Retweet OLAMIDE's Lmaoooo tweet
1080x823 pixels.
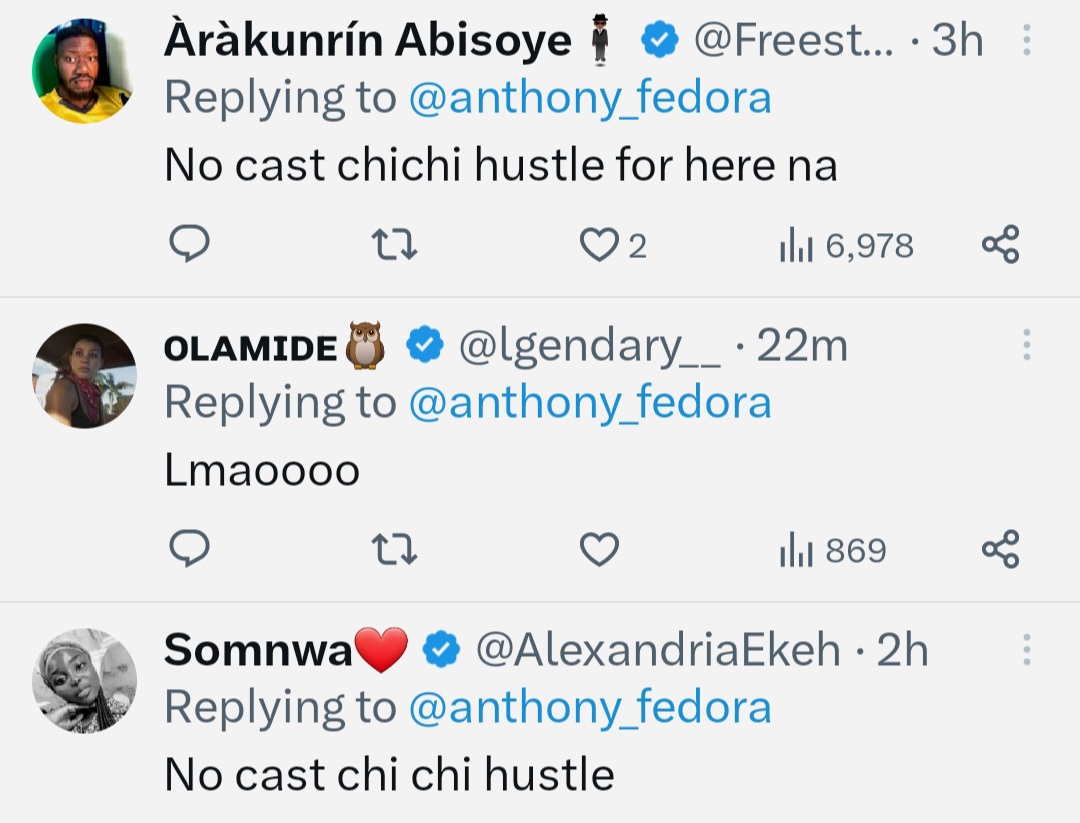[394, 550]
